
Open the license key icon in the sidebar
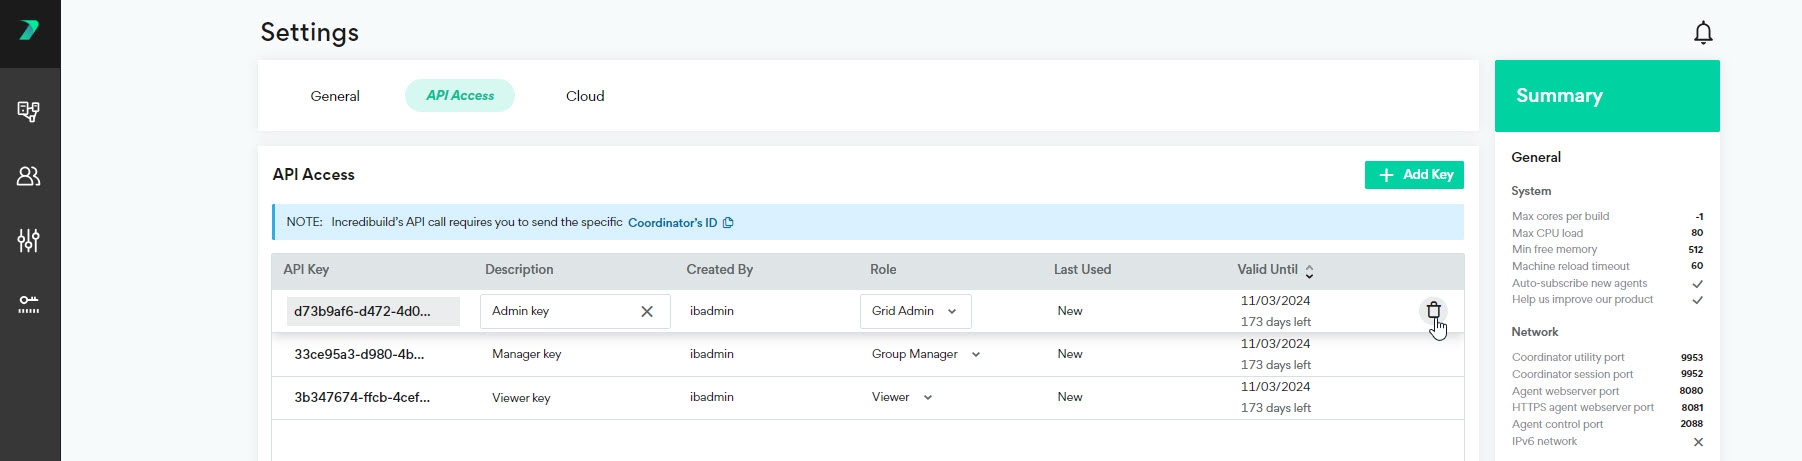coord(29,304)
